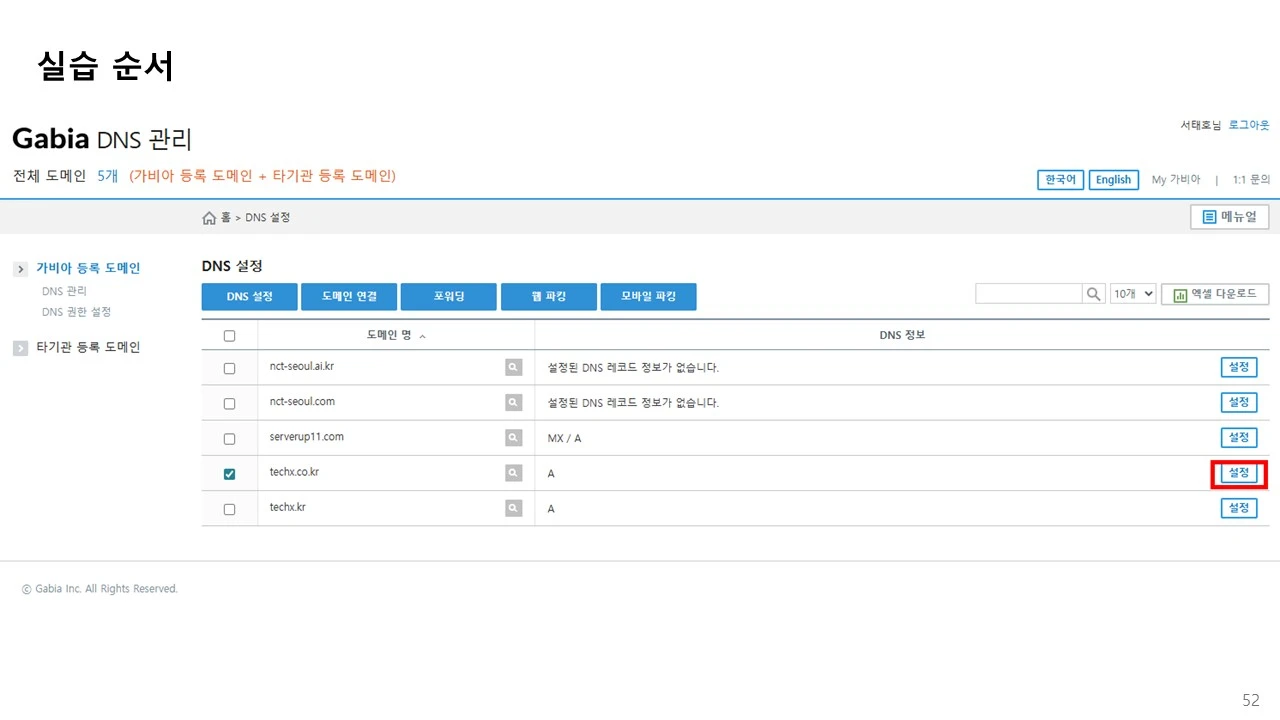Click magnifier icon next to serverup11.com
1280x720 pixels.
pos(513,438)
